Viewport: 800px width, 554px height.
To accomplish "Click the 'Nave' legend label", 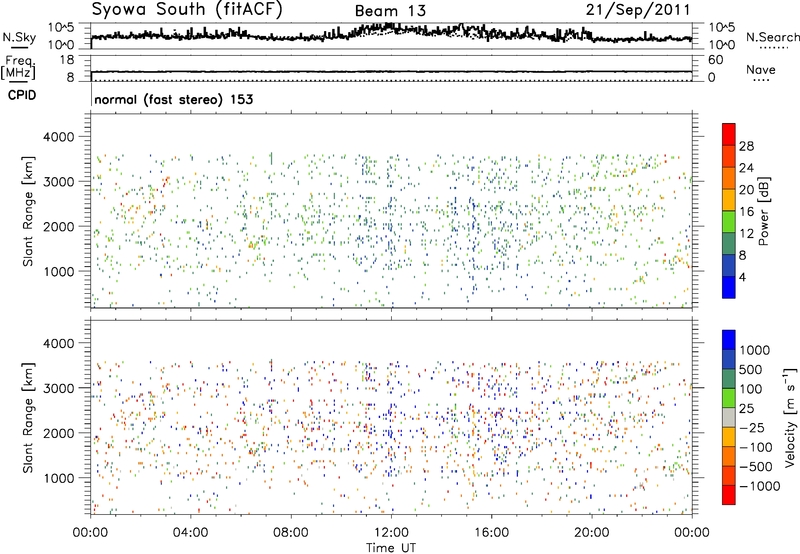I will pos(760,69).
